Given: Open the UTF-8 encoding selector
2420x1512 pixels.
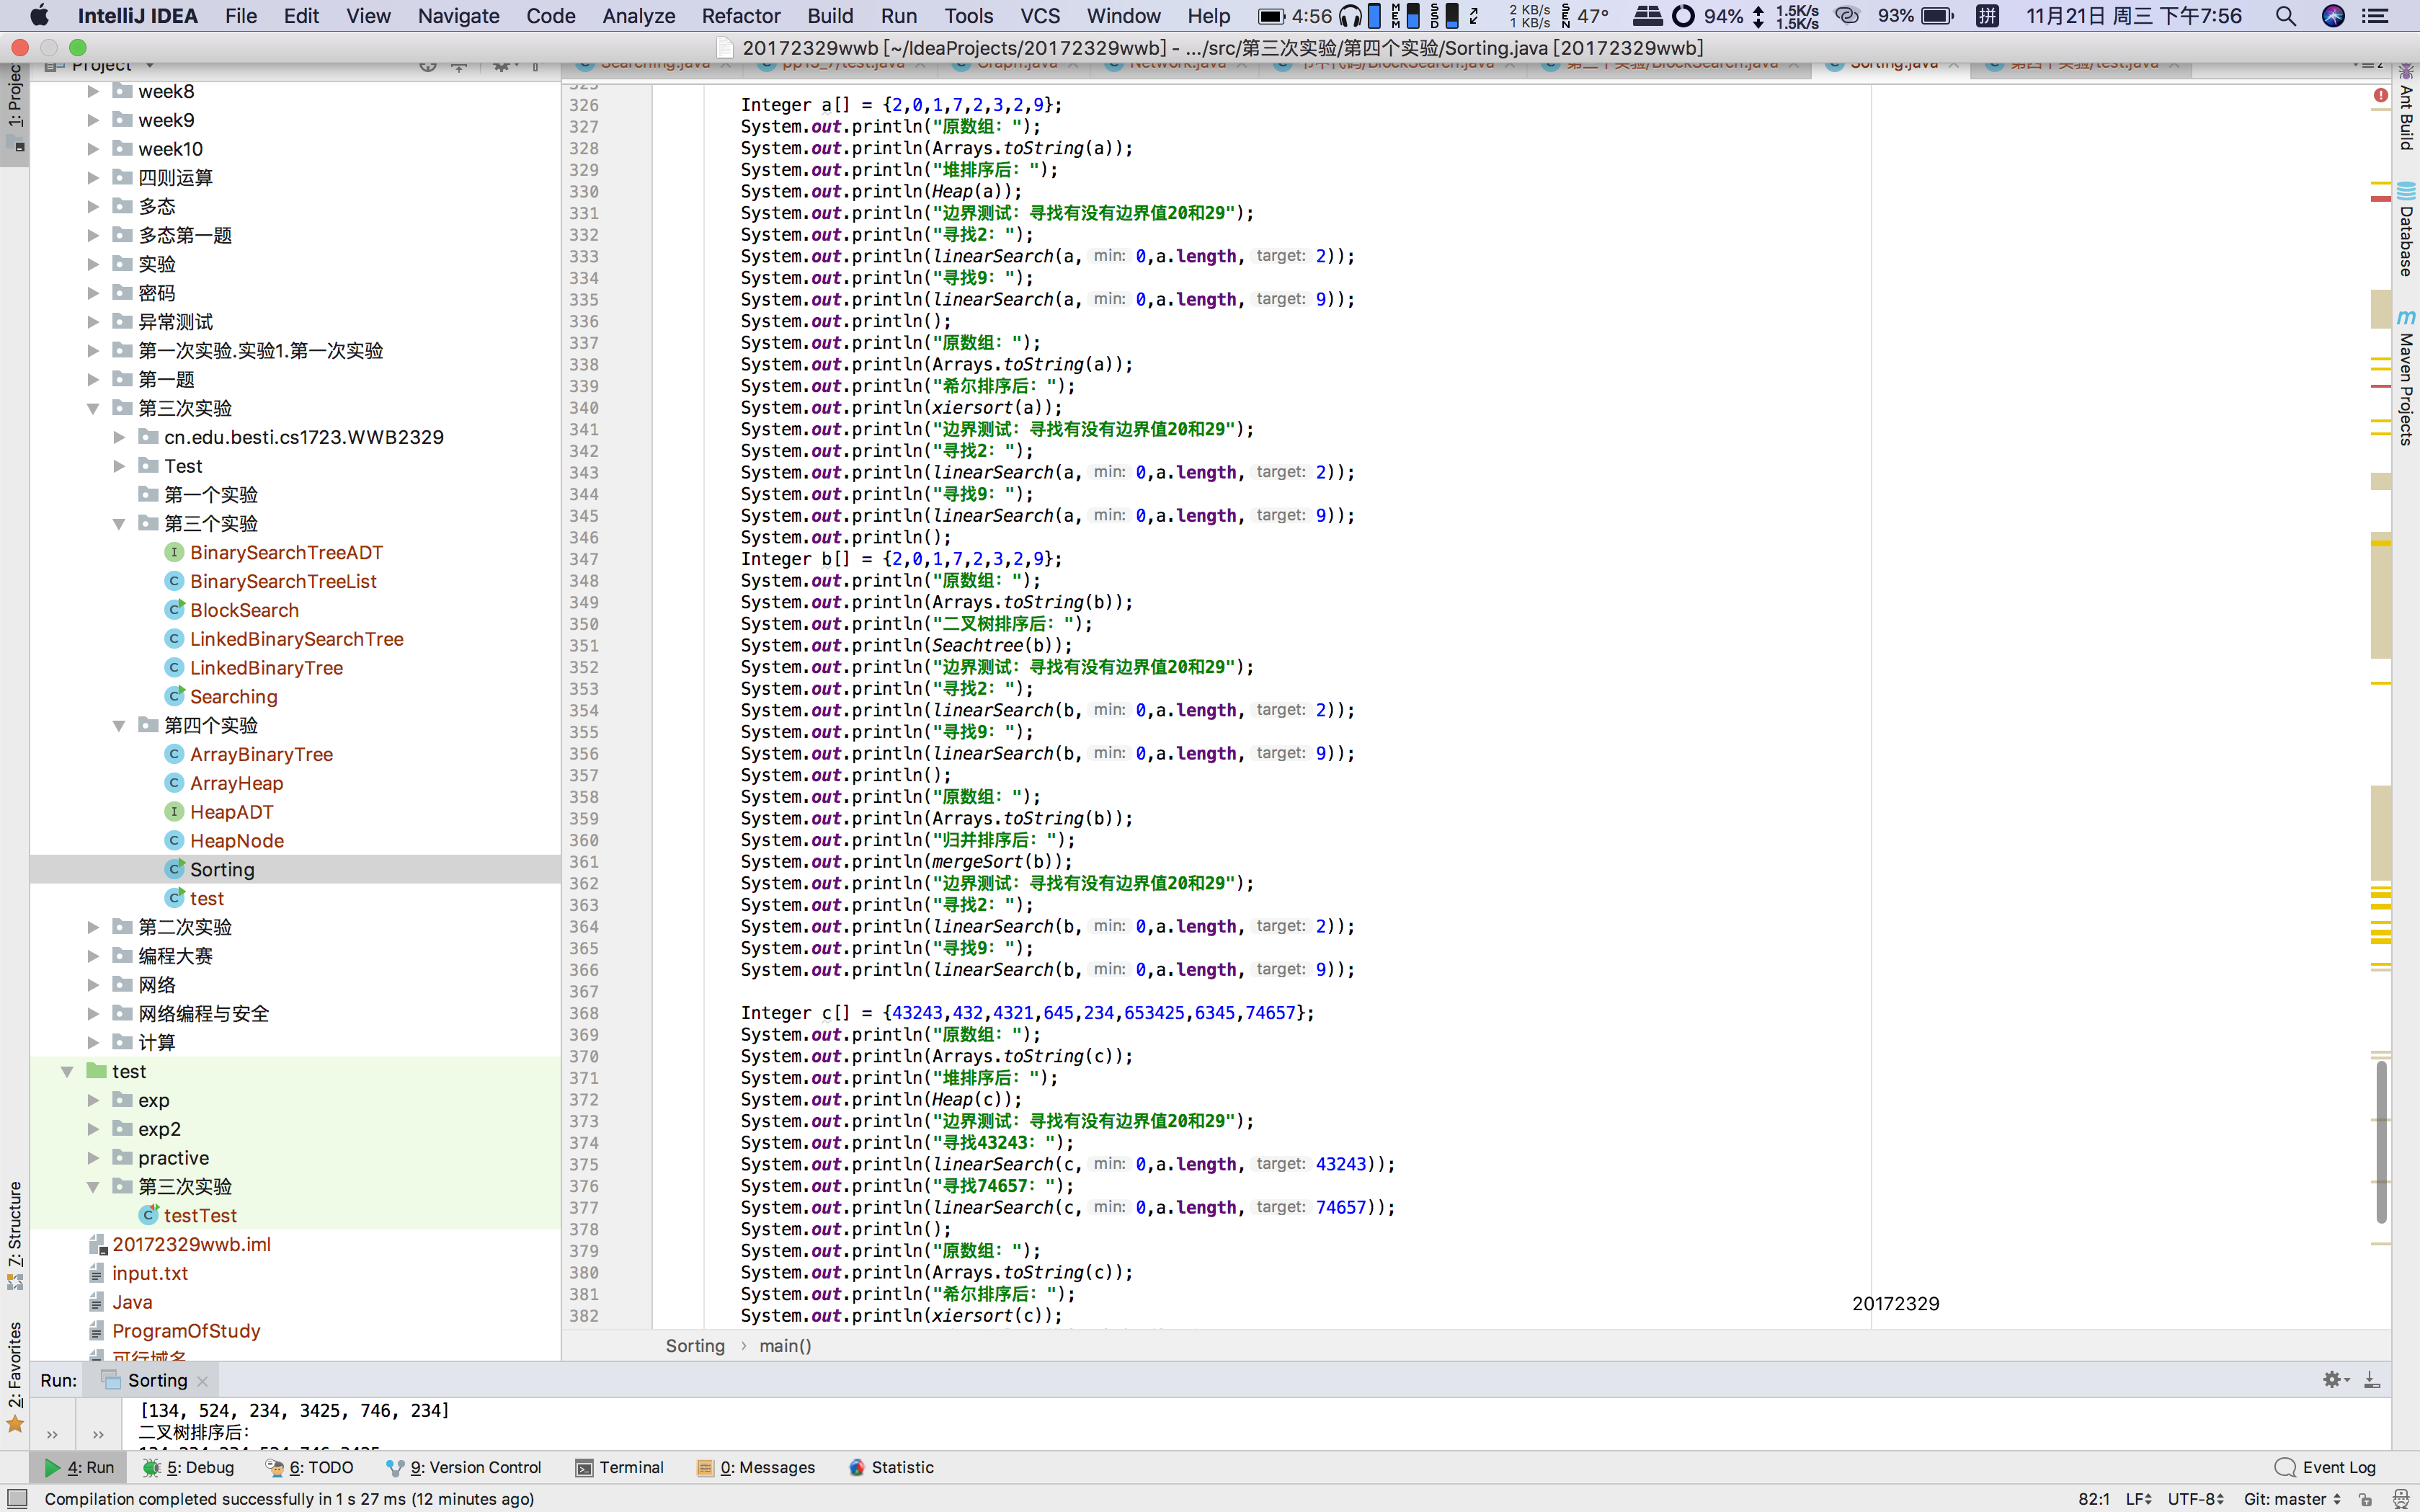Looking at the screenshot, I should (2195, 1499).
